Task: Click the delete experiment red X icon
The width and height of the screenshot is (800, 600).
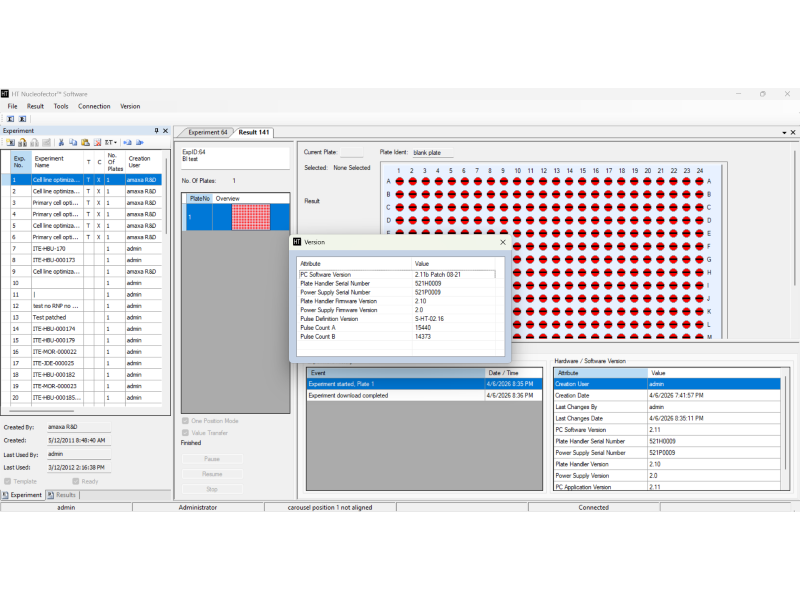Action: [x=97, y=142]
